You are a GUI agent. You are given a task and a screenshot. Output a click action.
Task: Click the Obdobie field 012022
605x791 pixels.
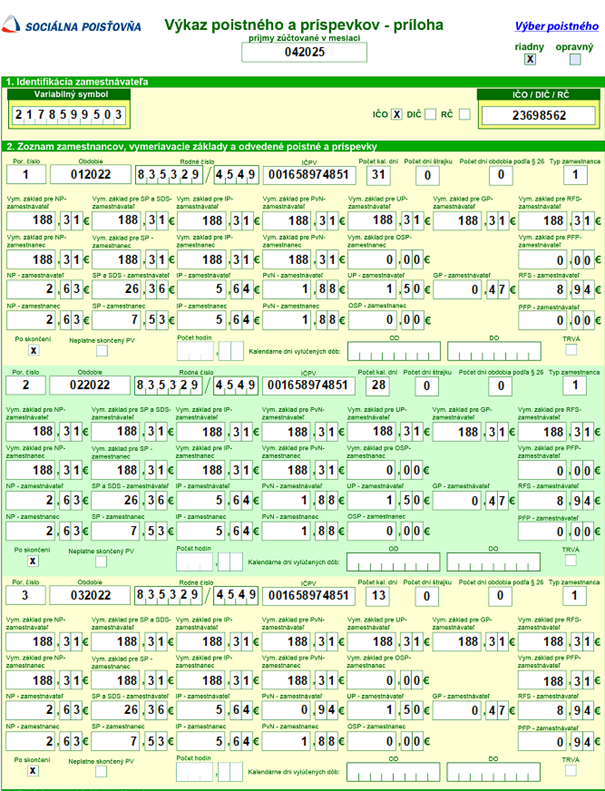pyautogui.click(x=90, y=175)
